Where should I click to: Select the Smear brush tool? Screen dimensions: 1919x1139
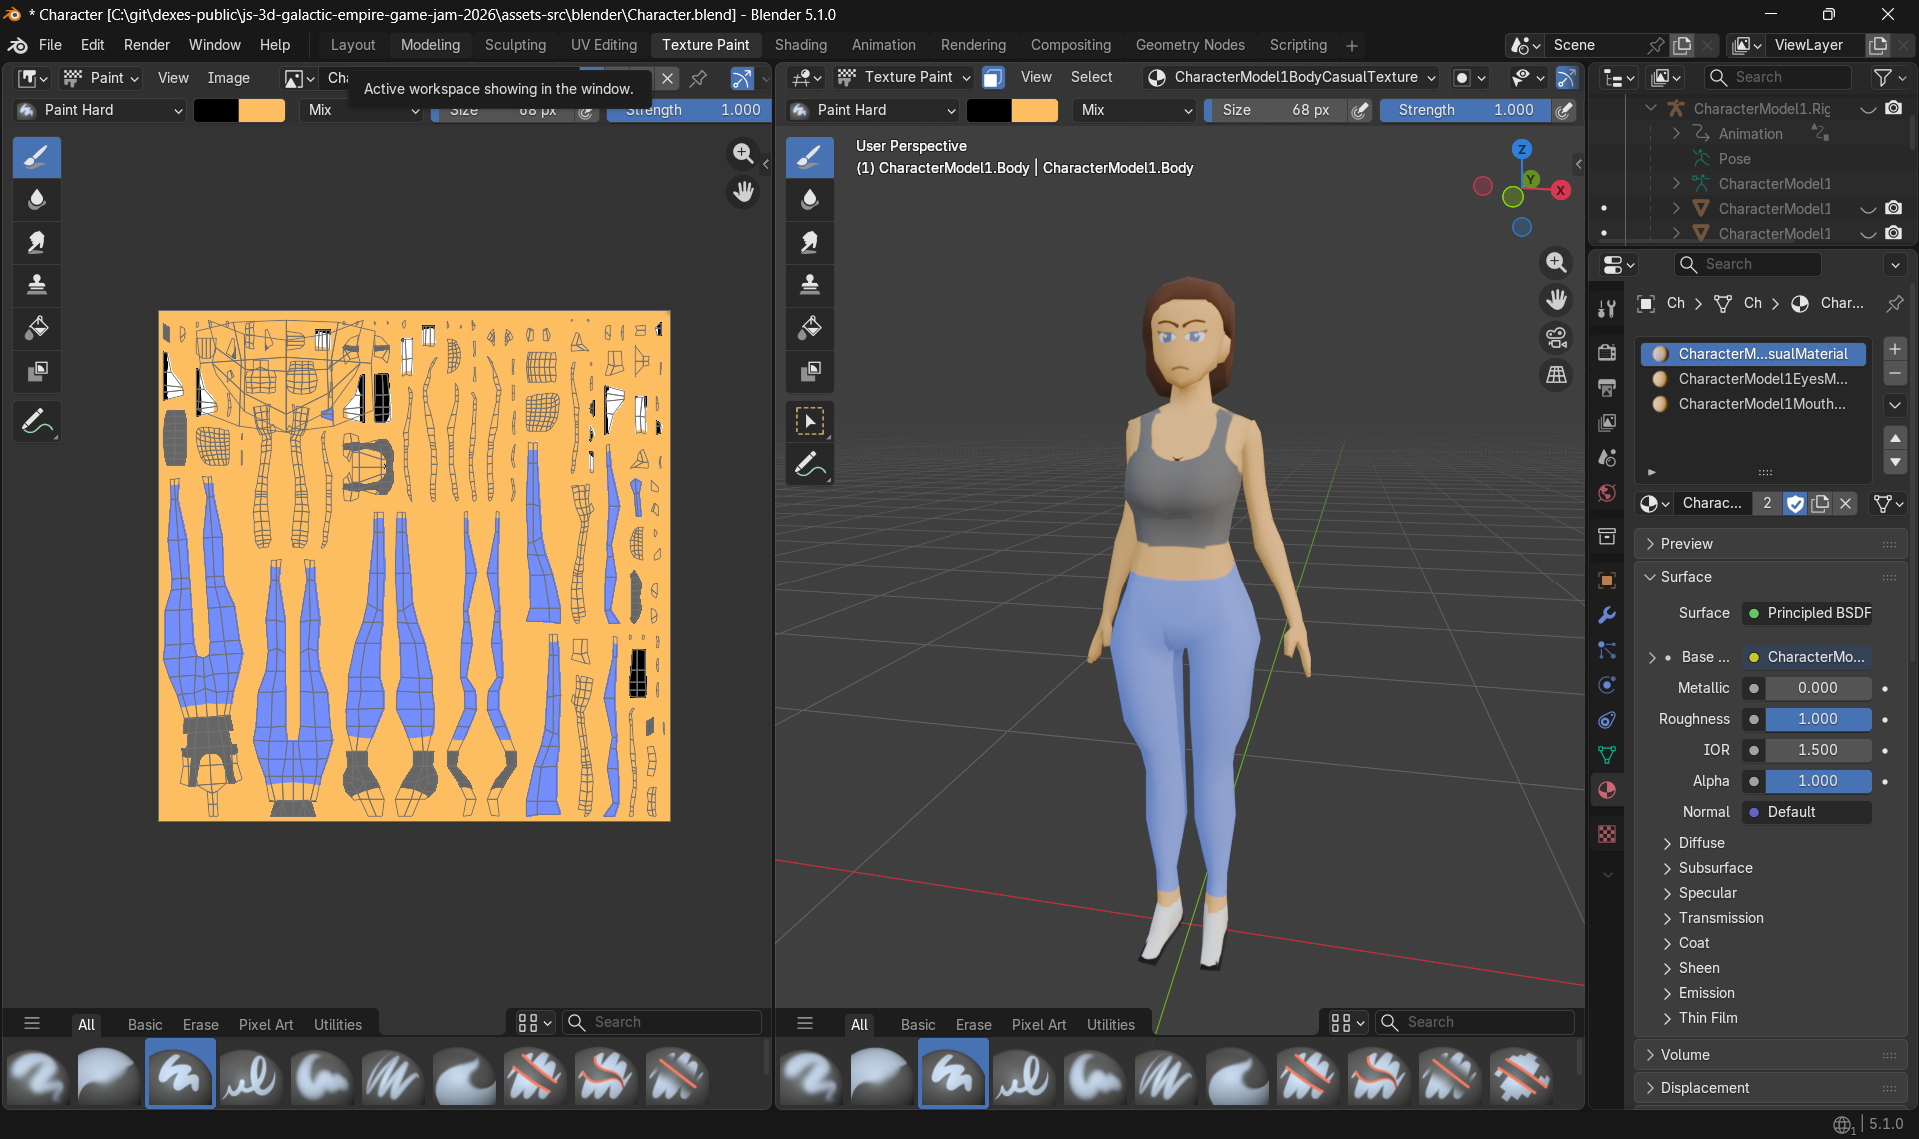coord(37,242)
